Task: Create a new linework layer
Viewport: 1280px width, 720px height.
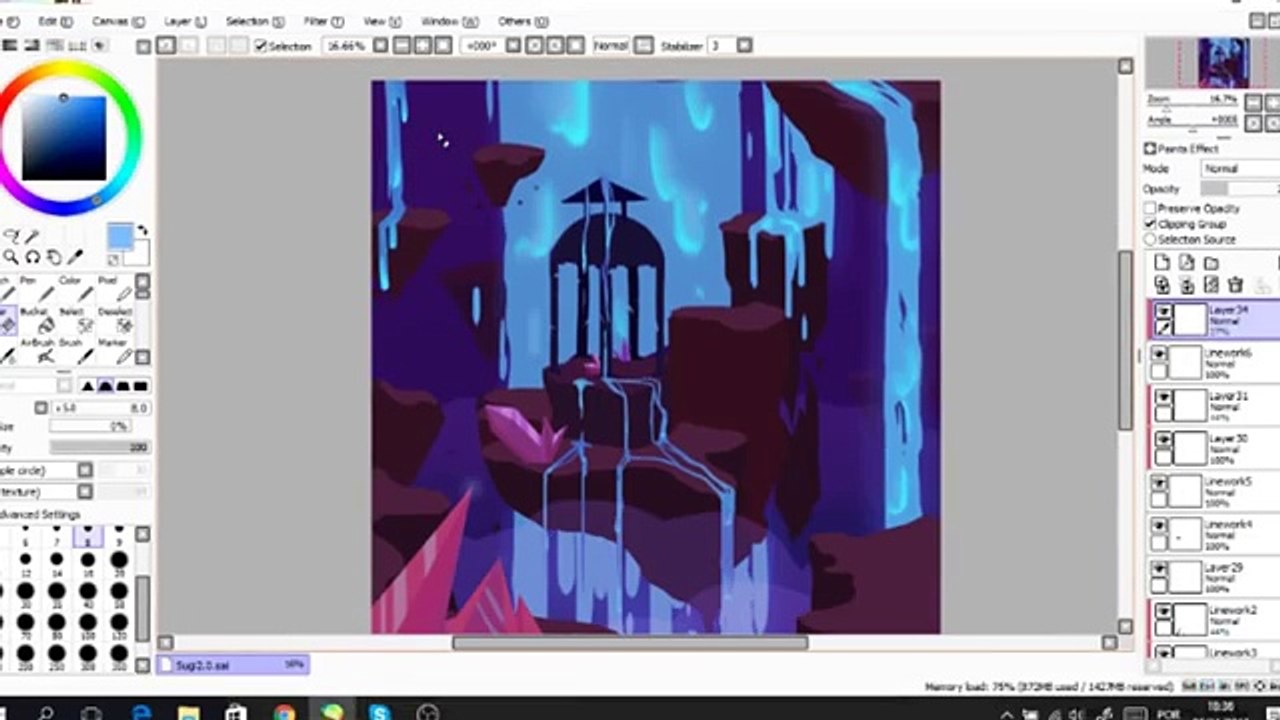Action: click(1186, 263)
